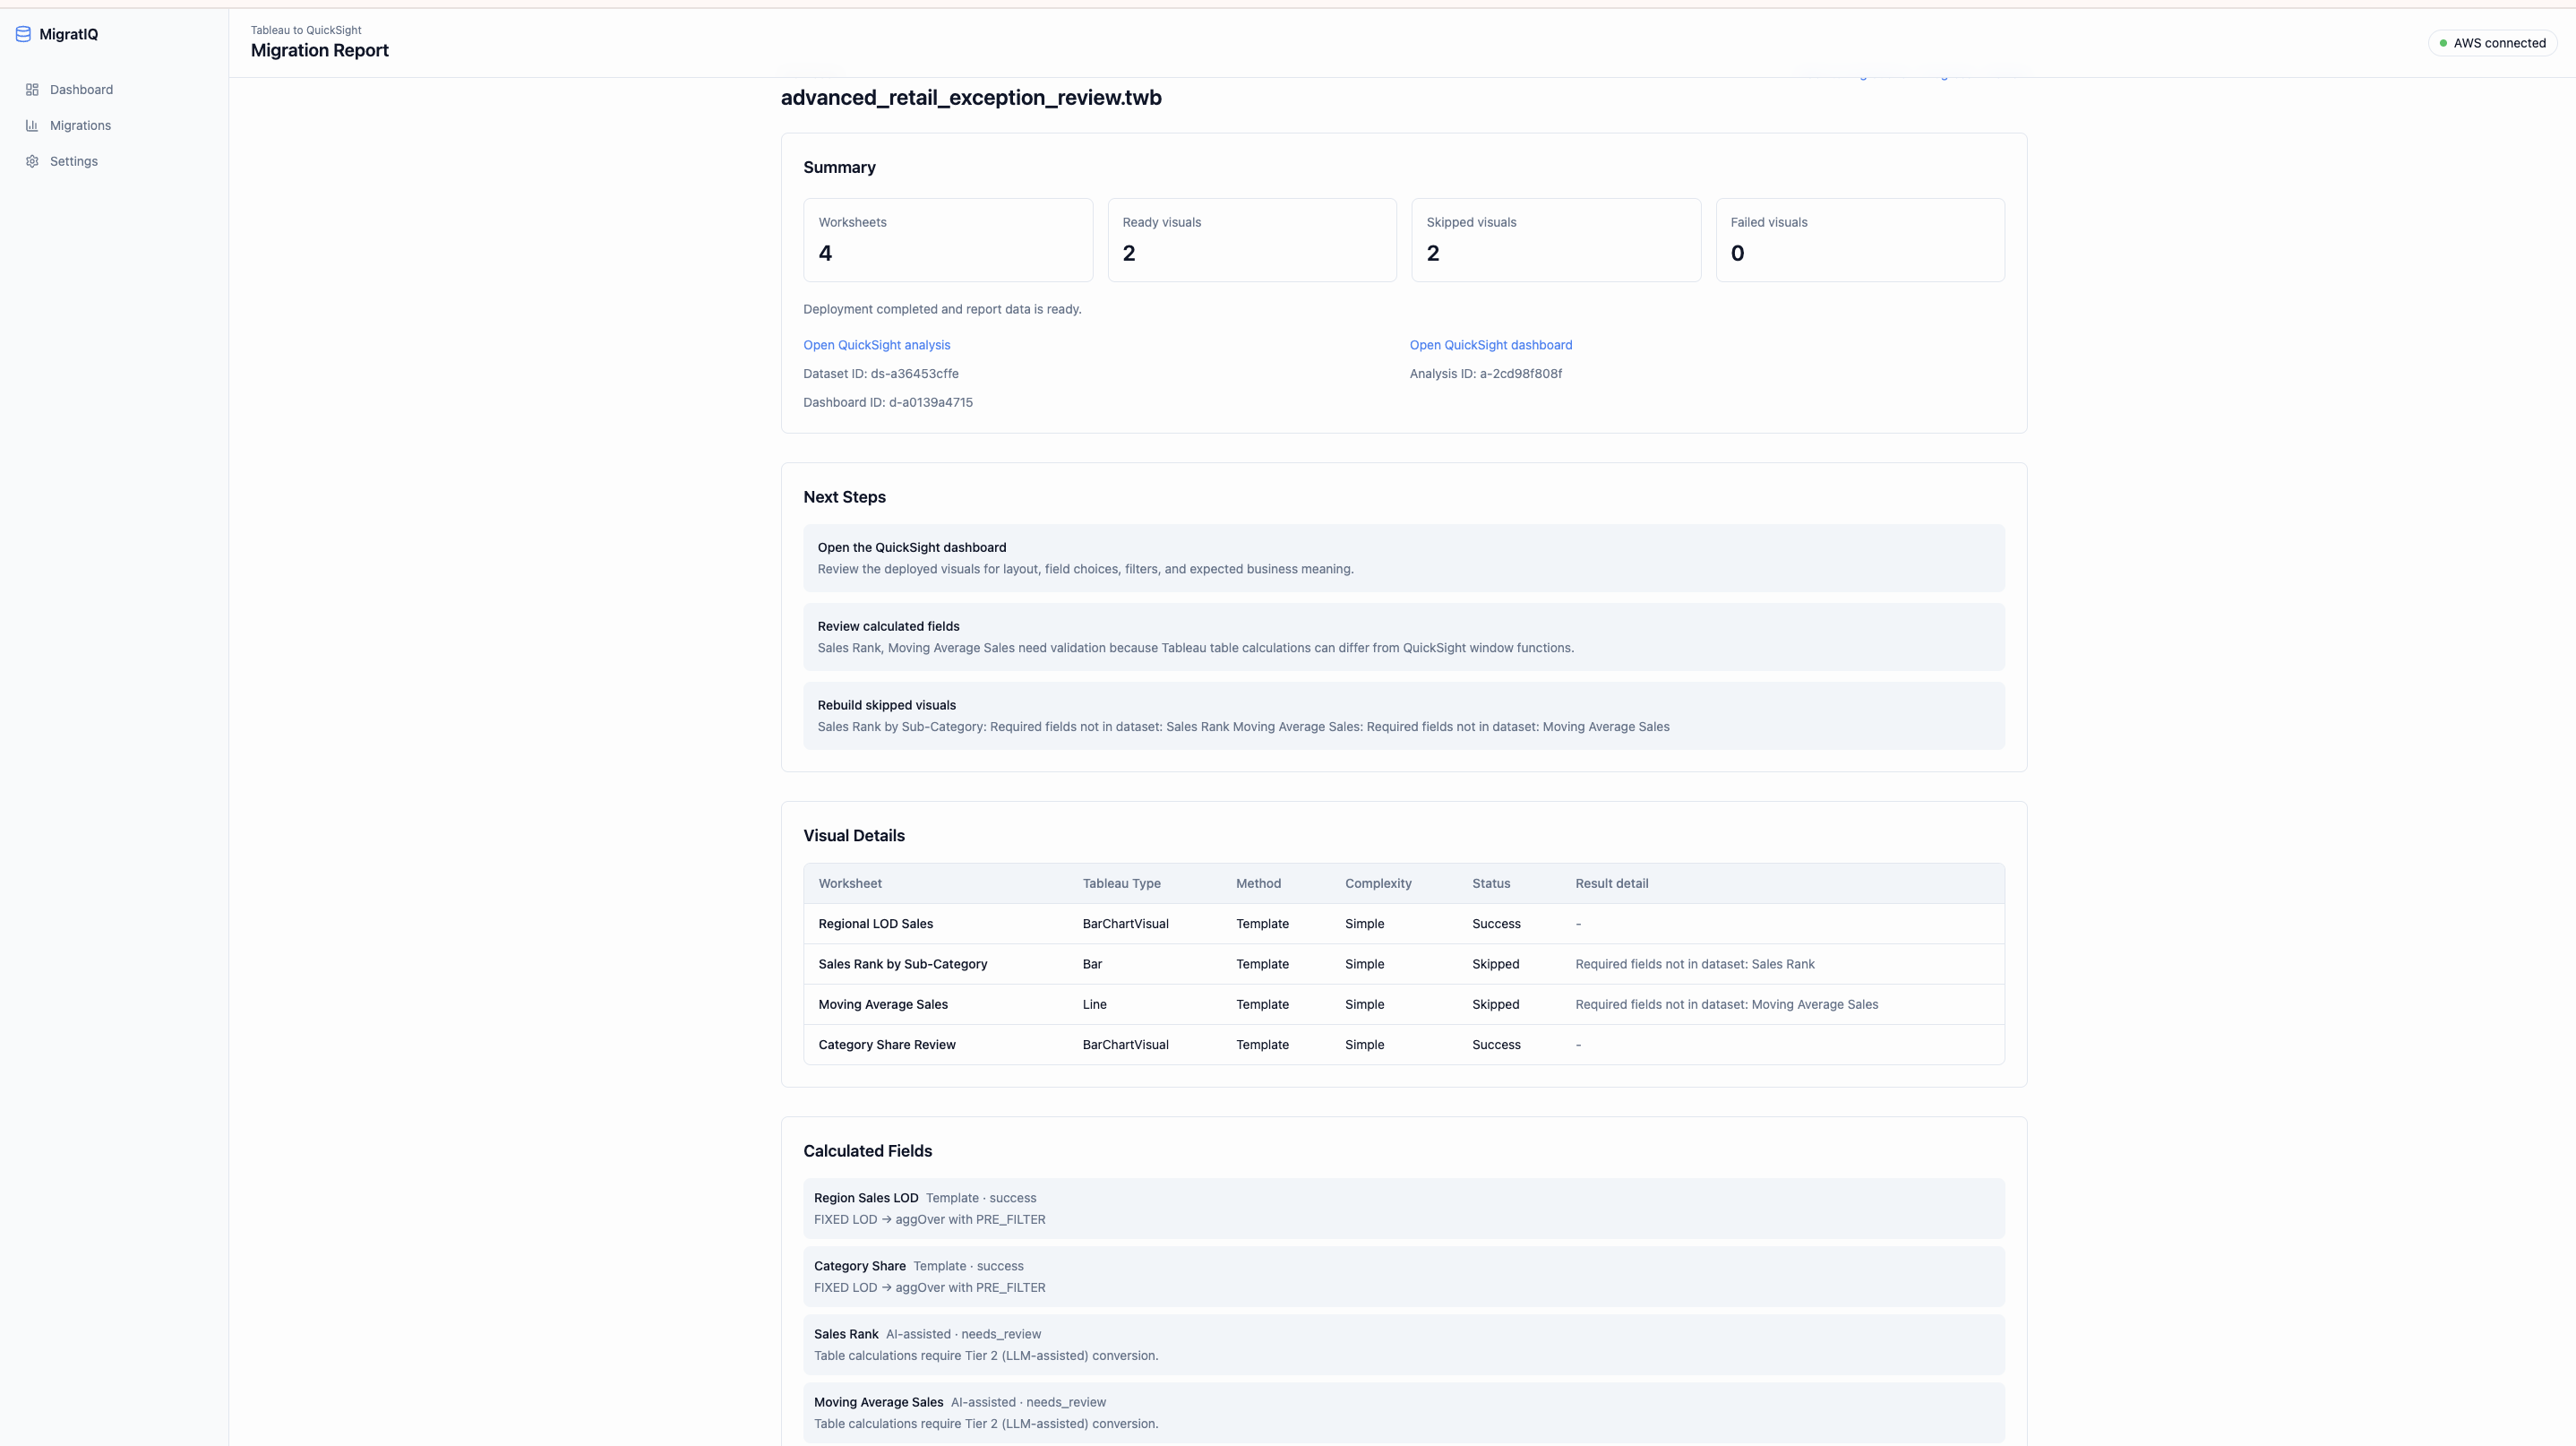Click 'Required fields not in dataset: Moving Average Sales' cell
Screen dimensions: 2576x1446
point(1727,1005)
